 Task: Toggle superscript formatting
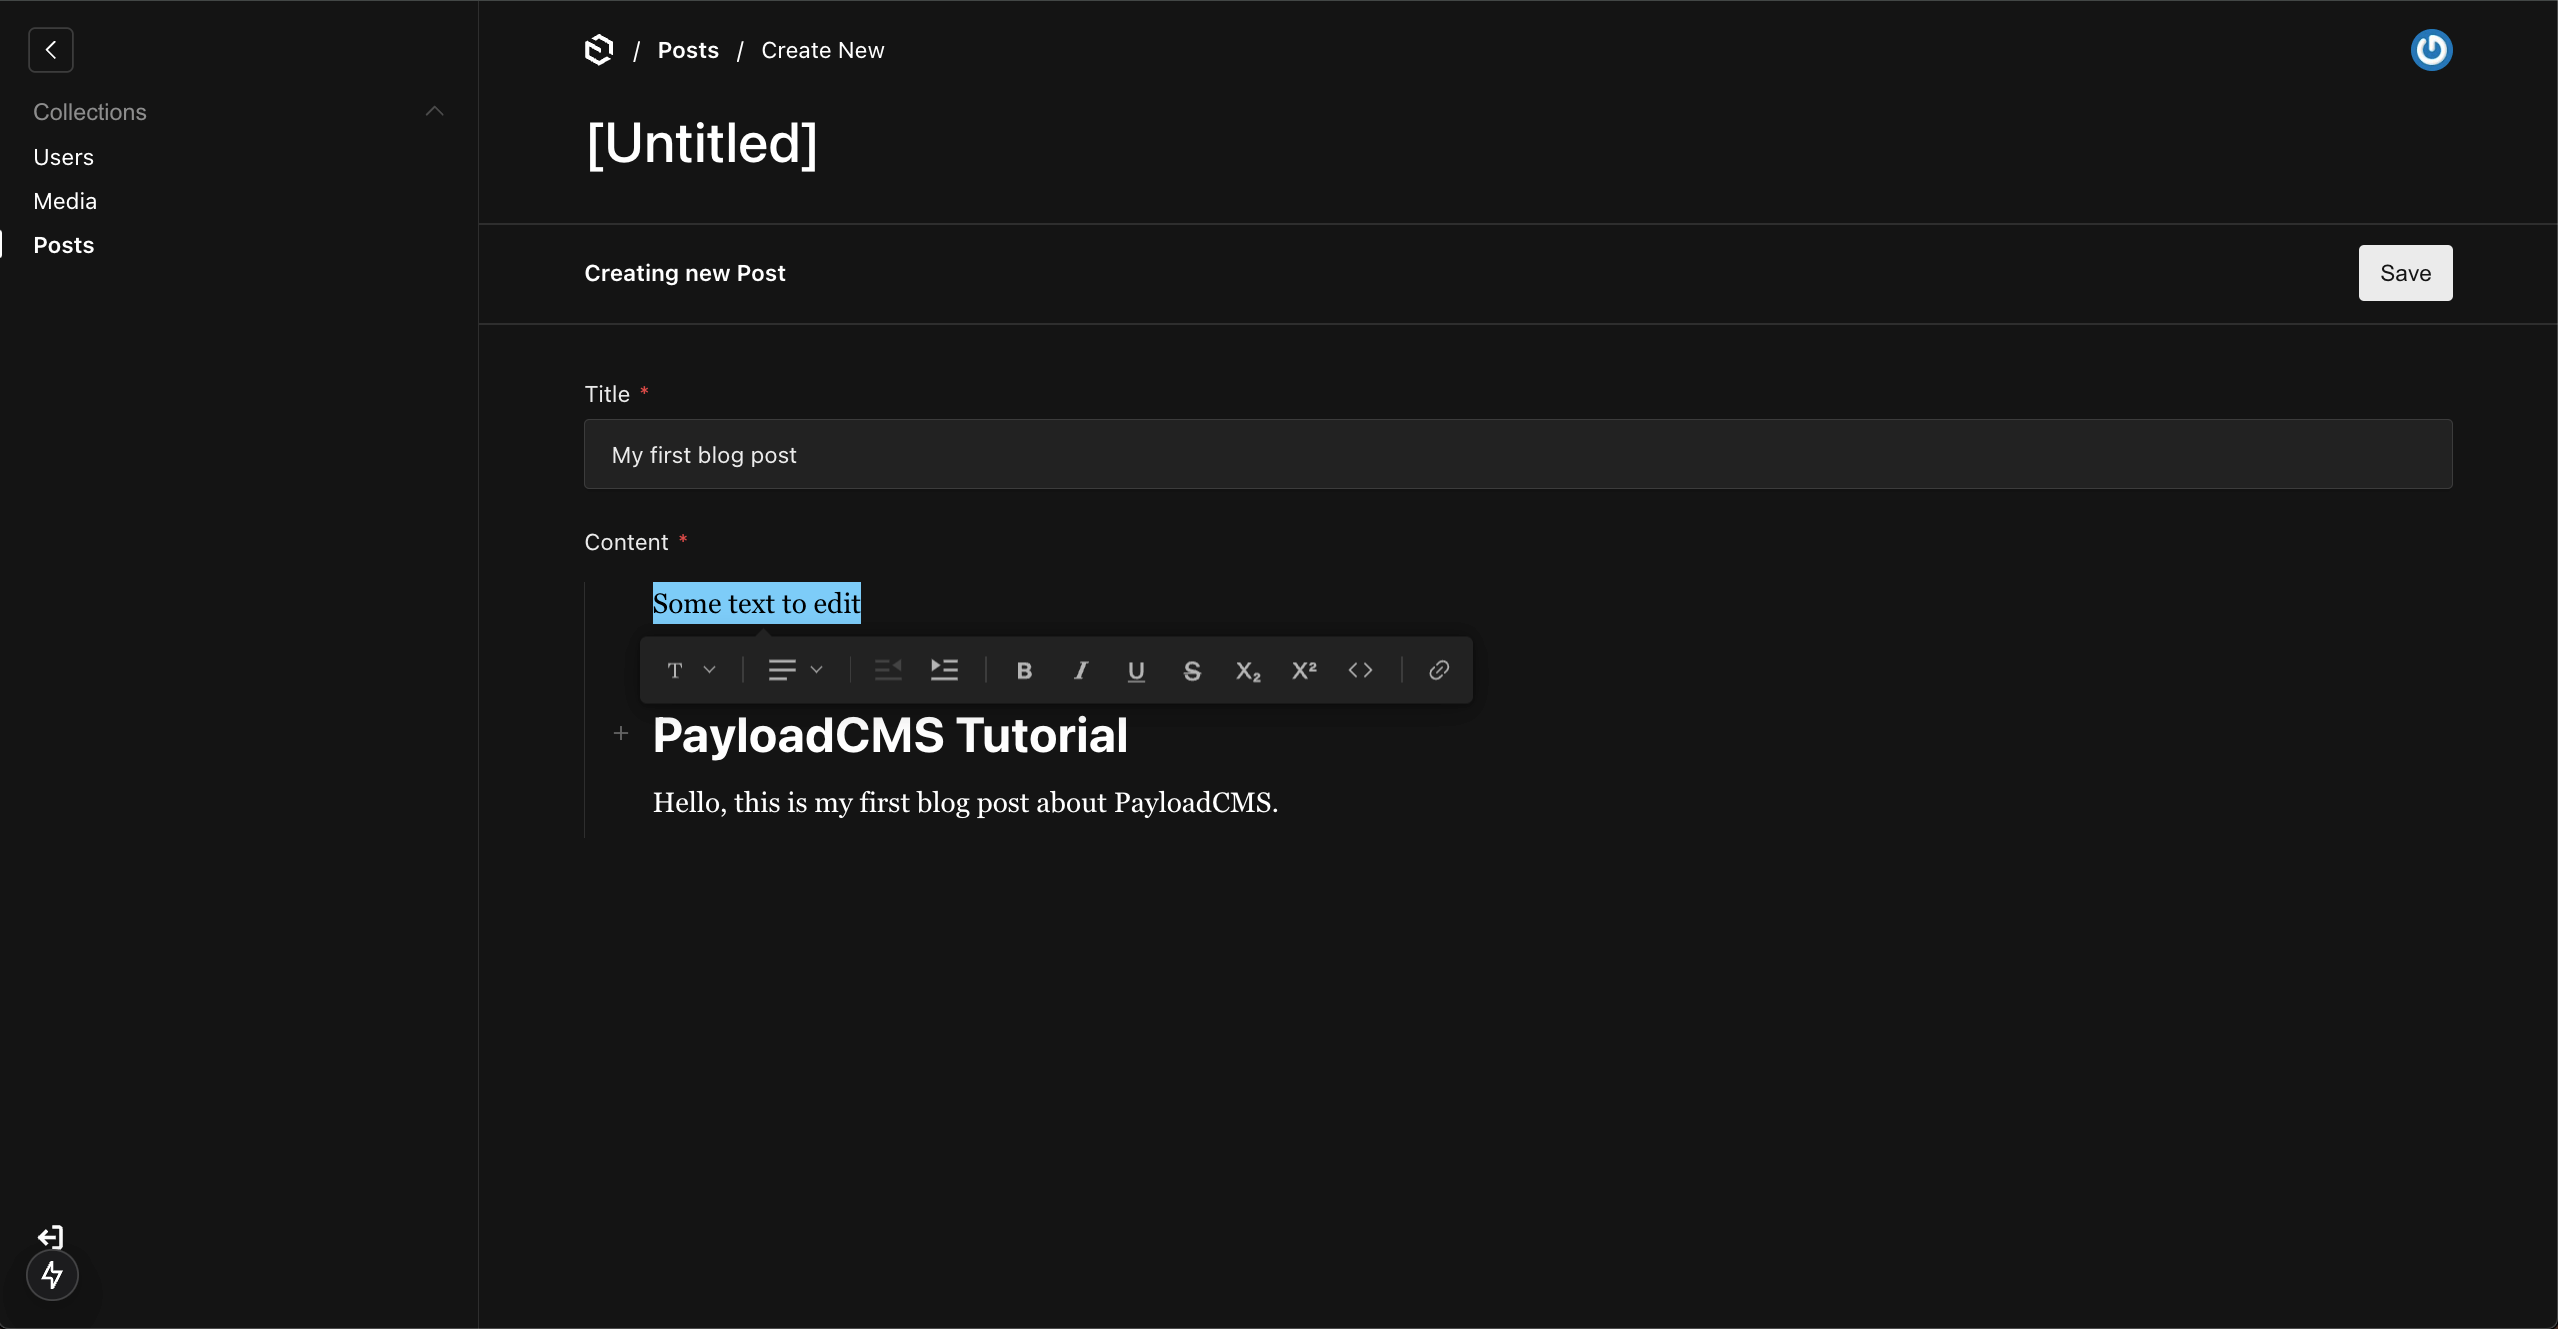coord(1304,670)
